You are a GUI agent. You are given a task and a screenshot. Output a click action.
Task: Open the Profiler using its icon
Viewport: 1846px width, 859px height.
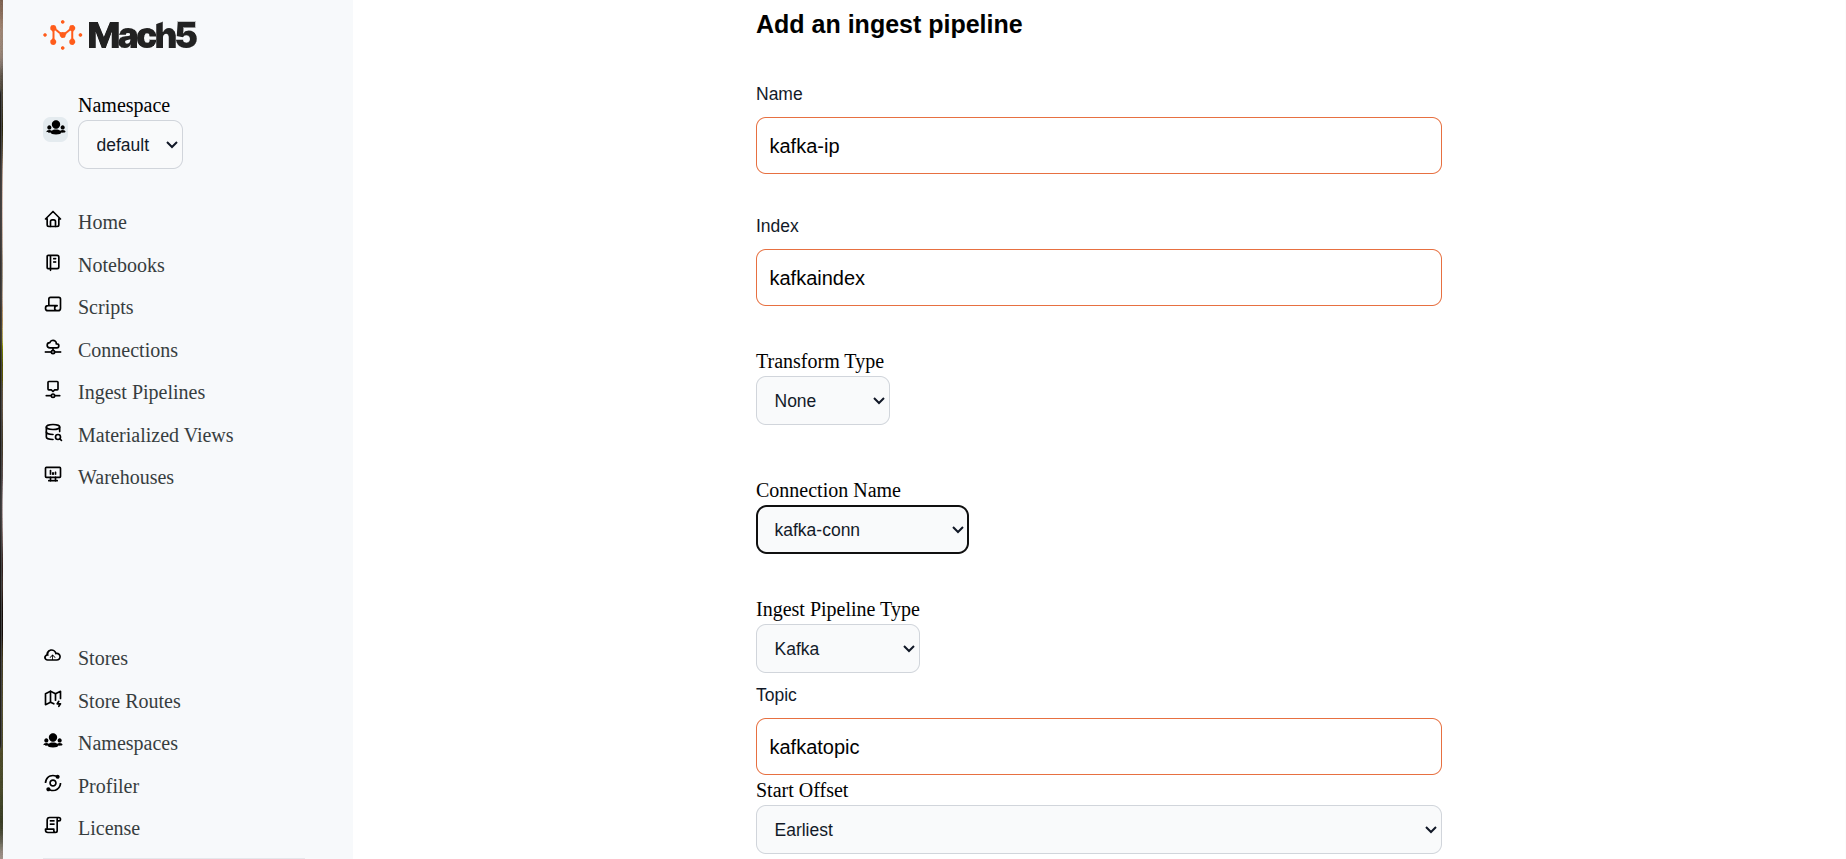(53, 783)
